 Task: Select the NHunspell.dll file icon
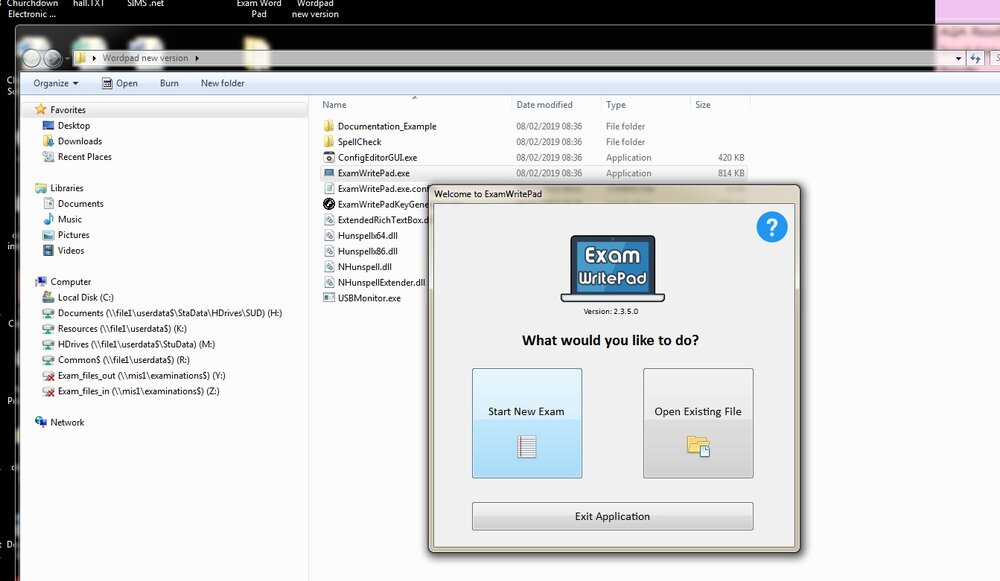coord(328,267)
